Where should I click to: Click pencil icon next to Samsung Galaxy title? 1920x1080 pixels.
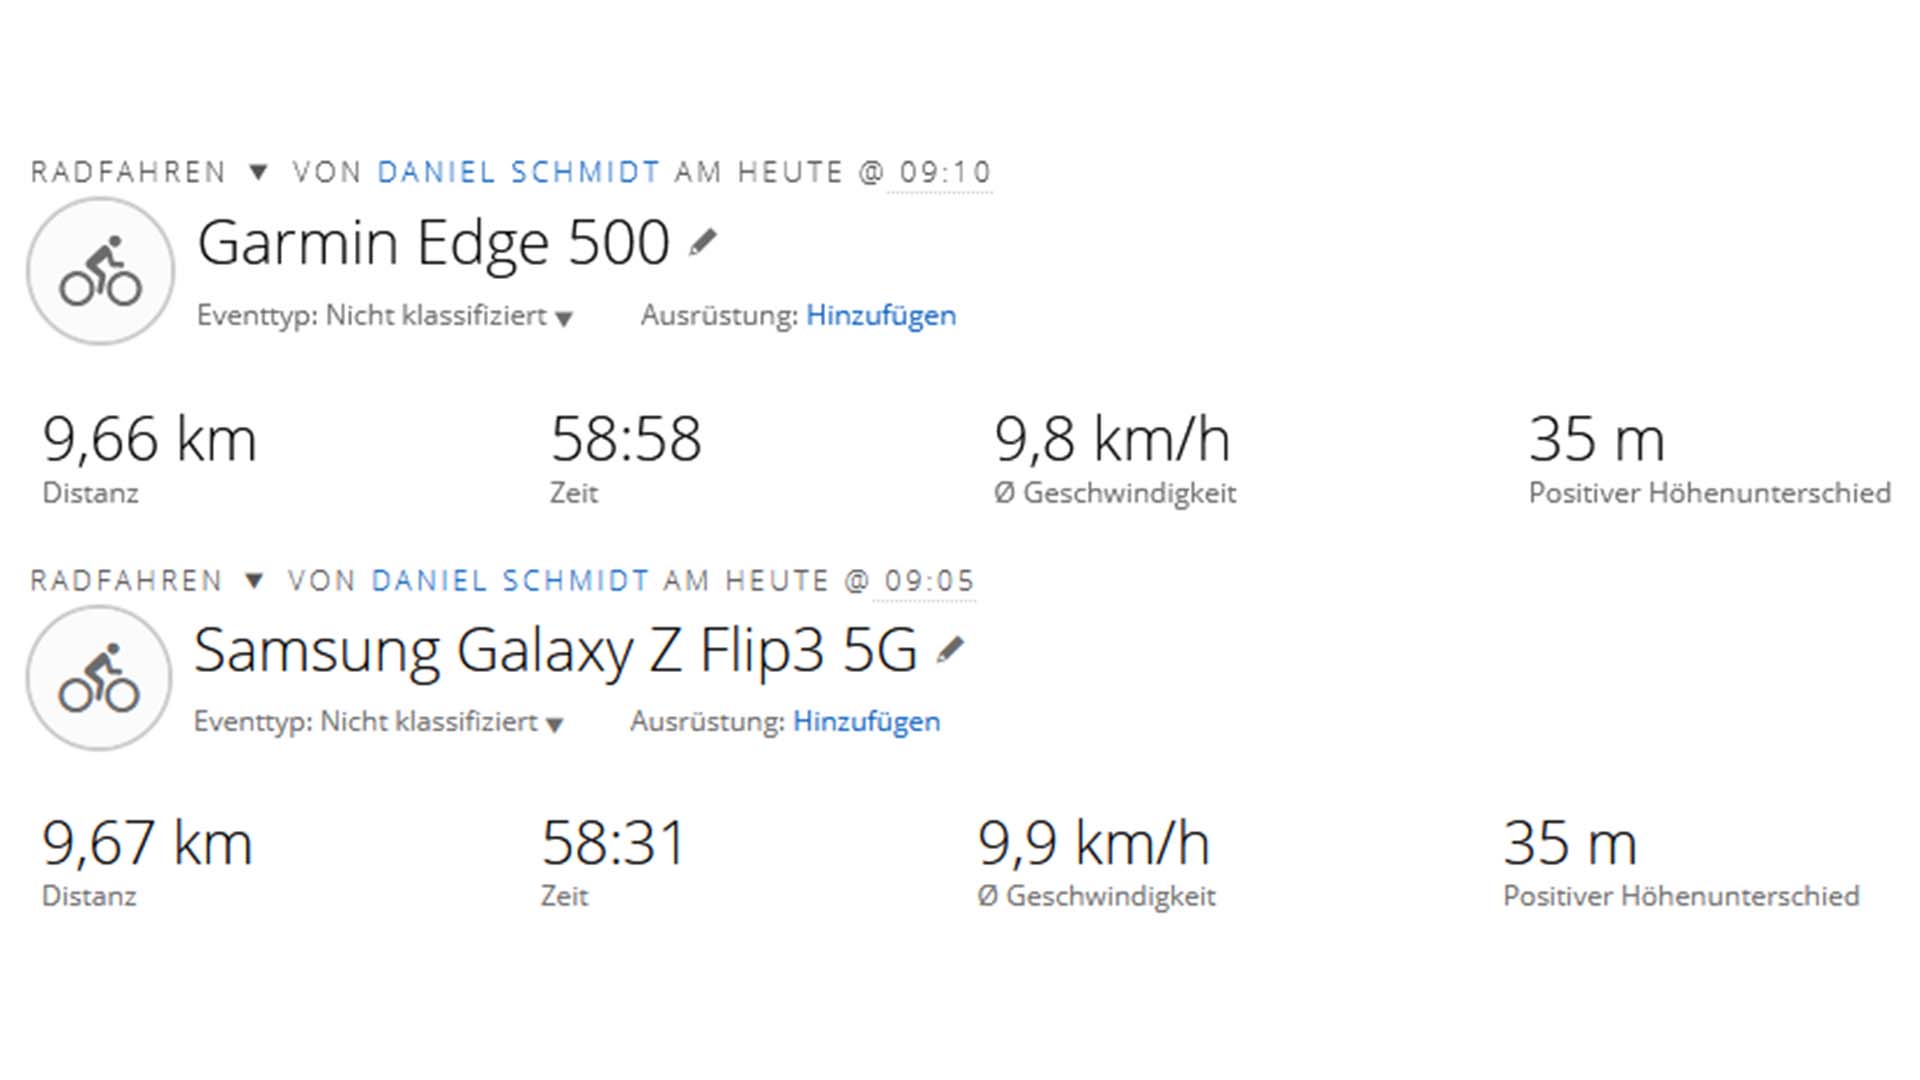950,650
